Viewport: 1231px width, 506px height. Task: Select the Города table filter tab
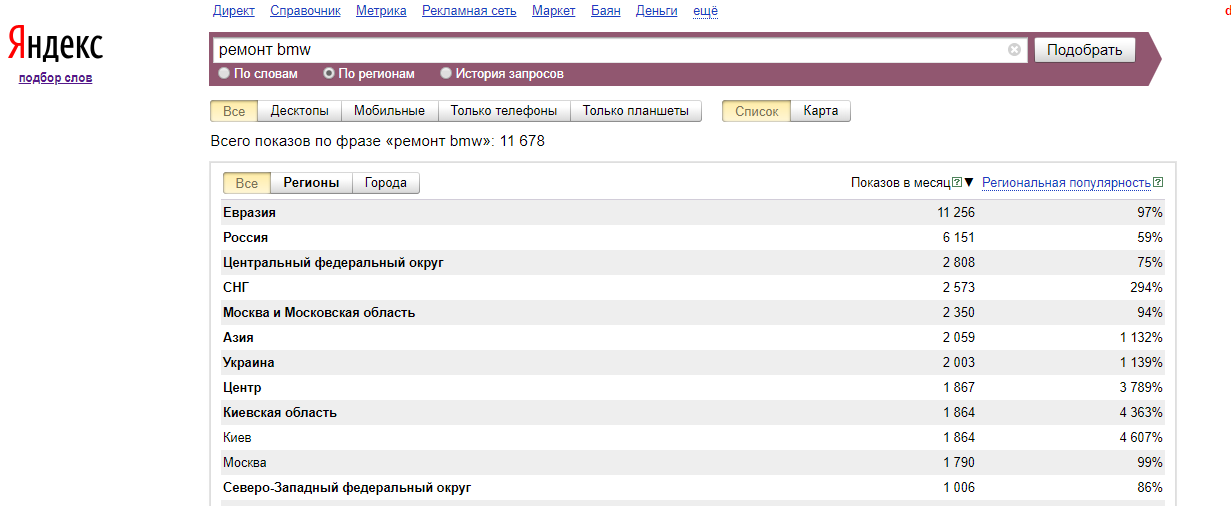[385, 183]
